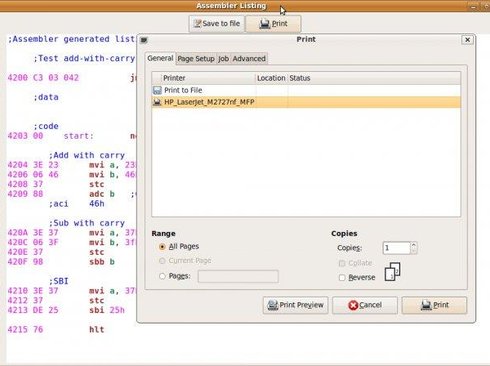Click the ';data' comment line
Screen dimensions: 490x366
point(46,97)
